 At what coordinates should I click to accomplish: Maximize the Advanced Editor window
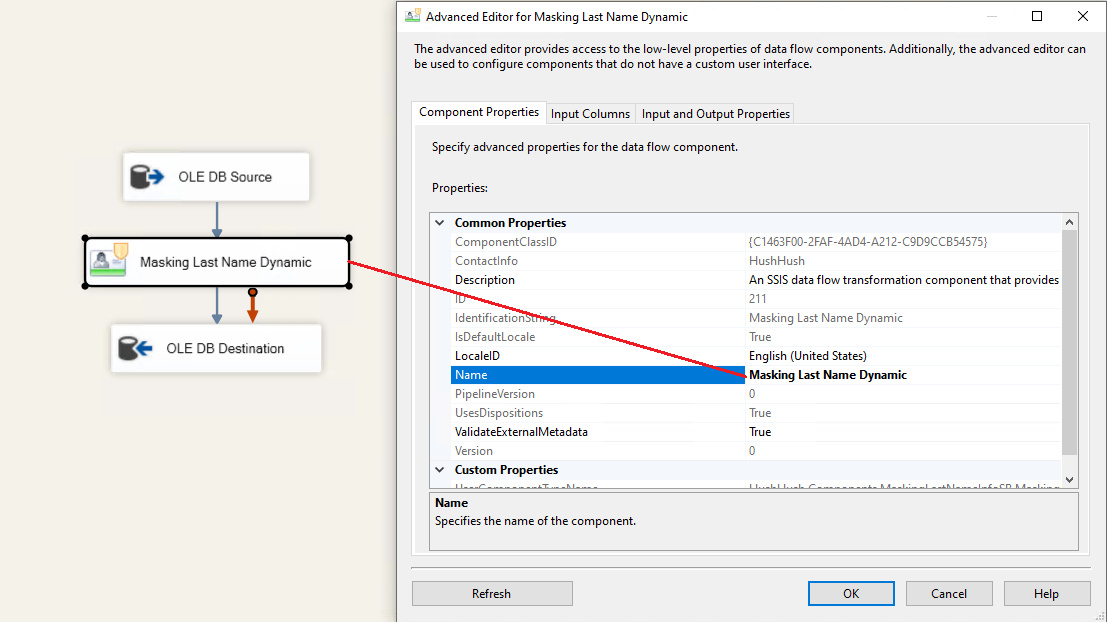click(1037, 16)
